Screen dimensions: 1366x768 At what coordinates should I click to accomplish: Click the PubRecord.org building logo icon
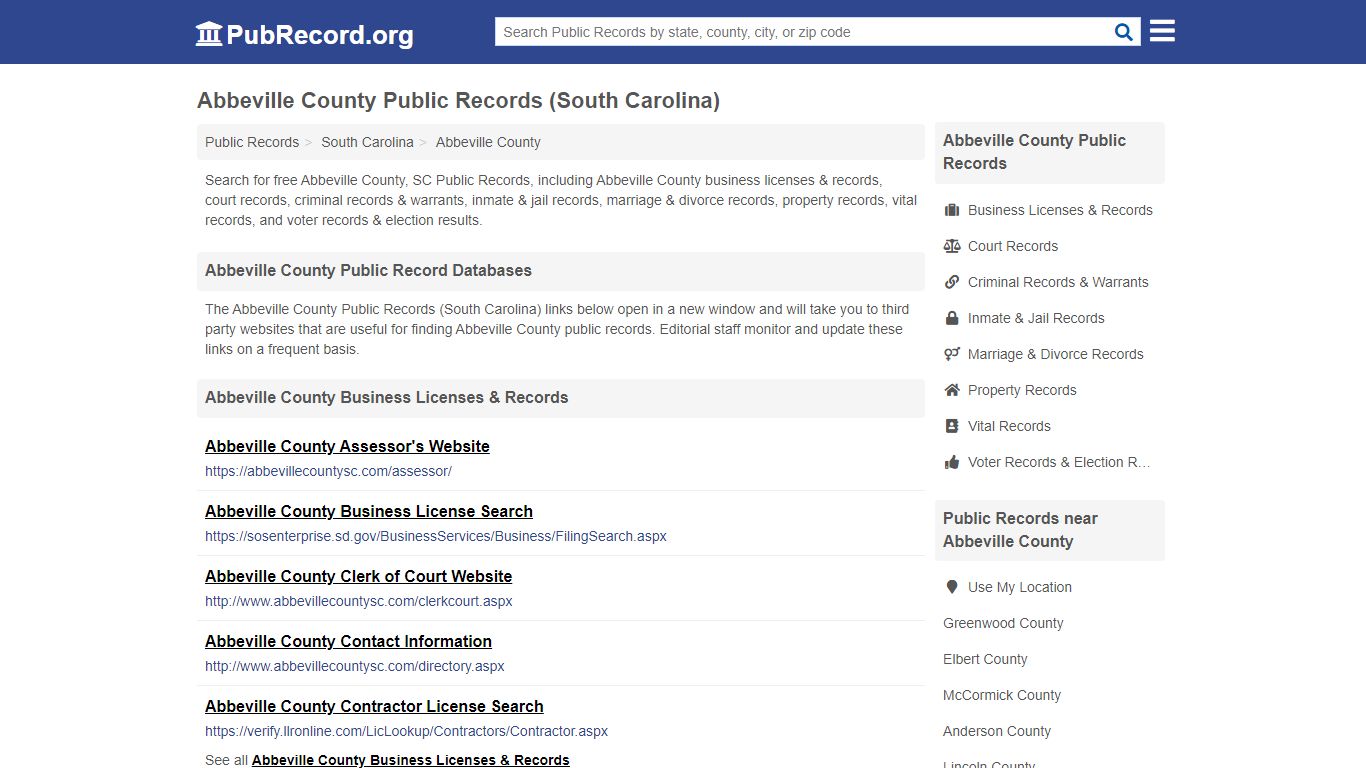pyautogui.click(x=209, y=34)
